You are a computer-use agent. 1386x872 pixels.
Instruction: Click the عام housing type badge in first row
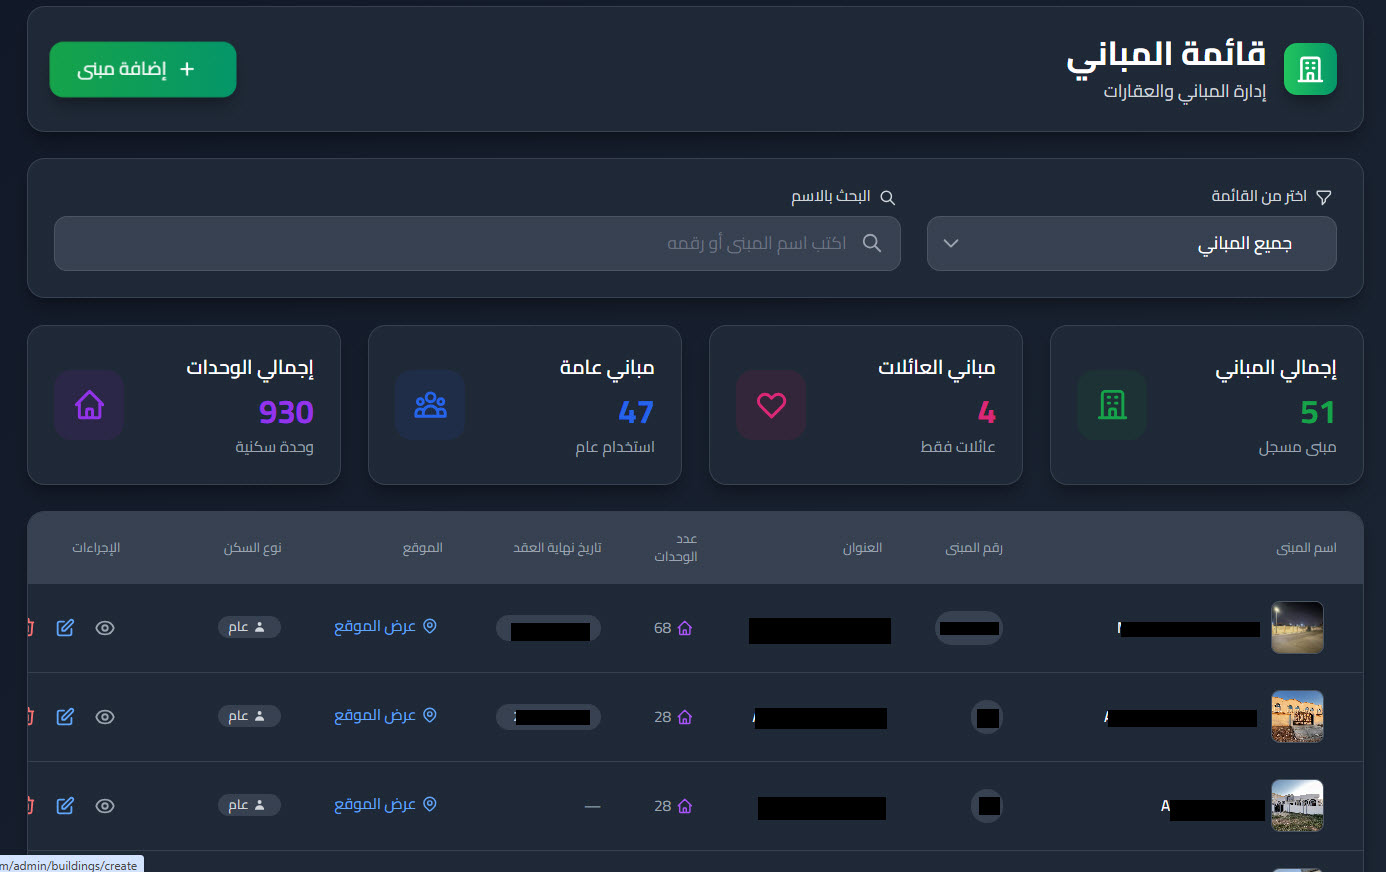[249, 627]
